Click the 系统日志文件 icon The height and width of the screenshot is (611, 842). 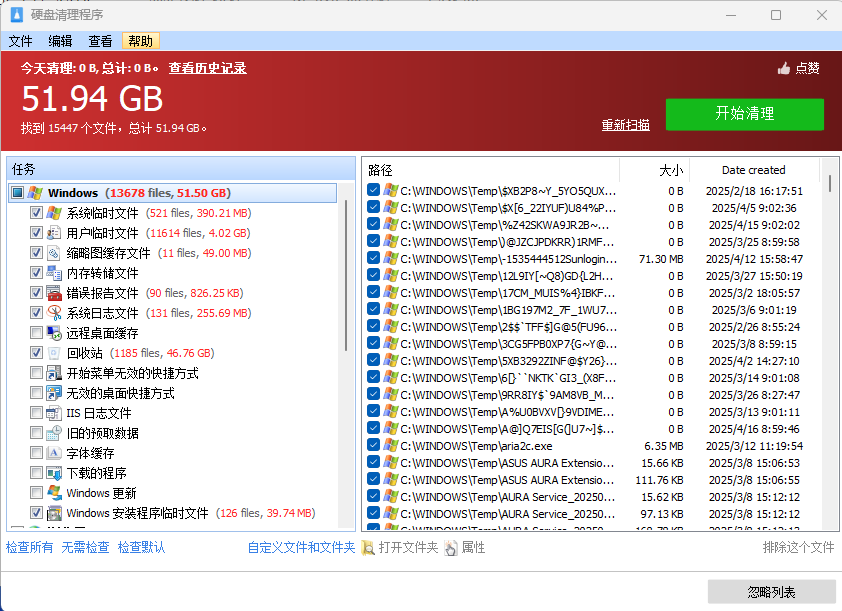[54, 313]
